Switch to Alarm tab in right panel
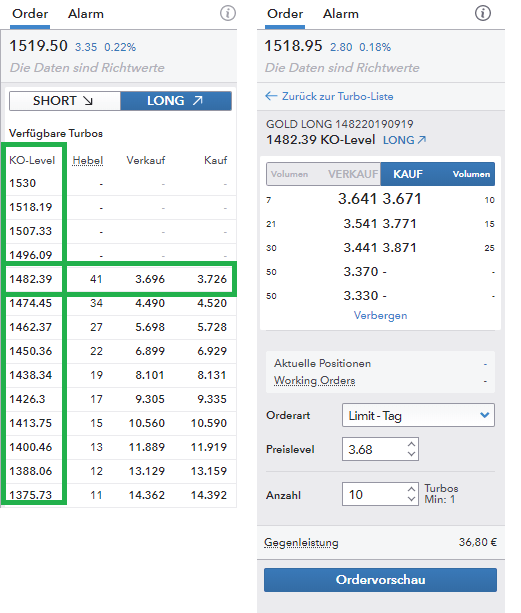Screen dimensions: 521x613 coord(340,14)
